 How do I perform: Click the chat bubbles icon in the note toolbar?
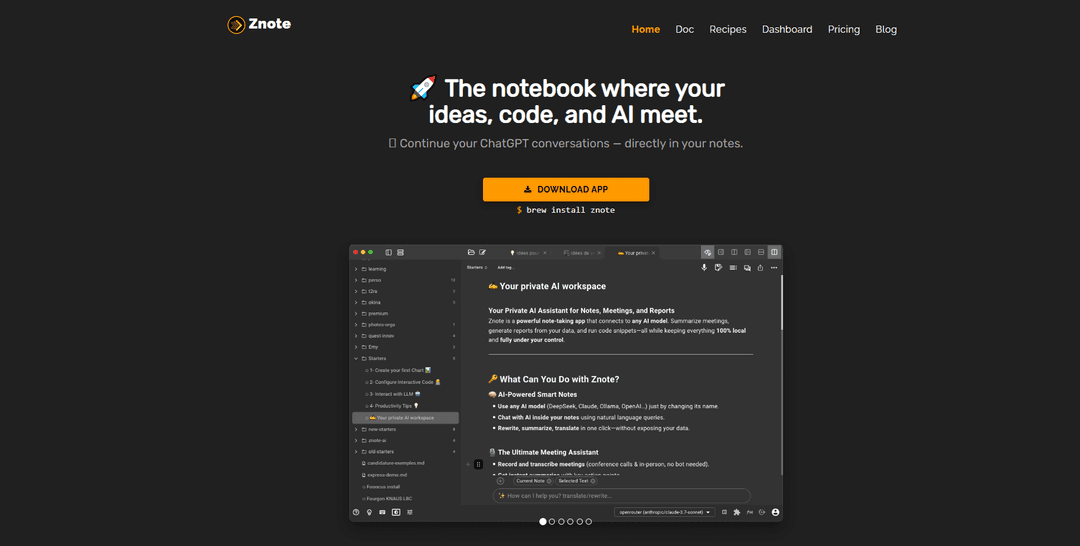[x=747, y=268]
